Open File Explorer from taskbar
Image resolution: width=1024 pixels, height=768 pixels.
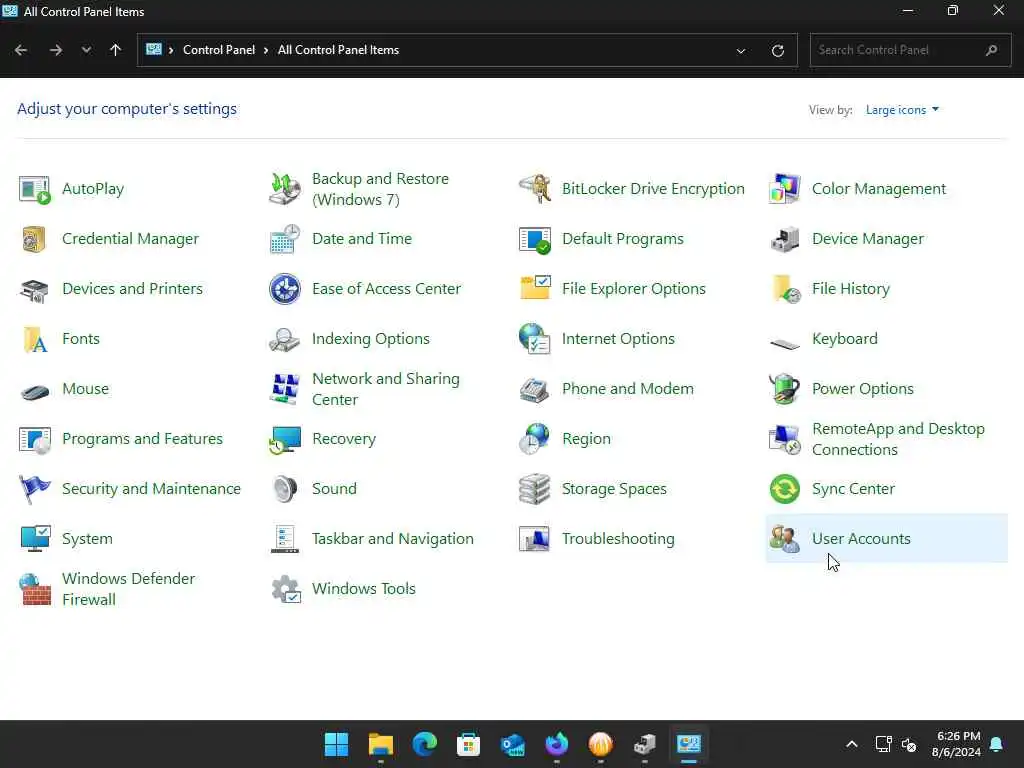(381, 744)
